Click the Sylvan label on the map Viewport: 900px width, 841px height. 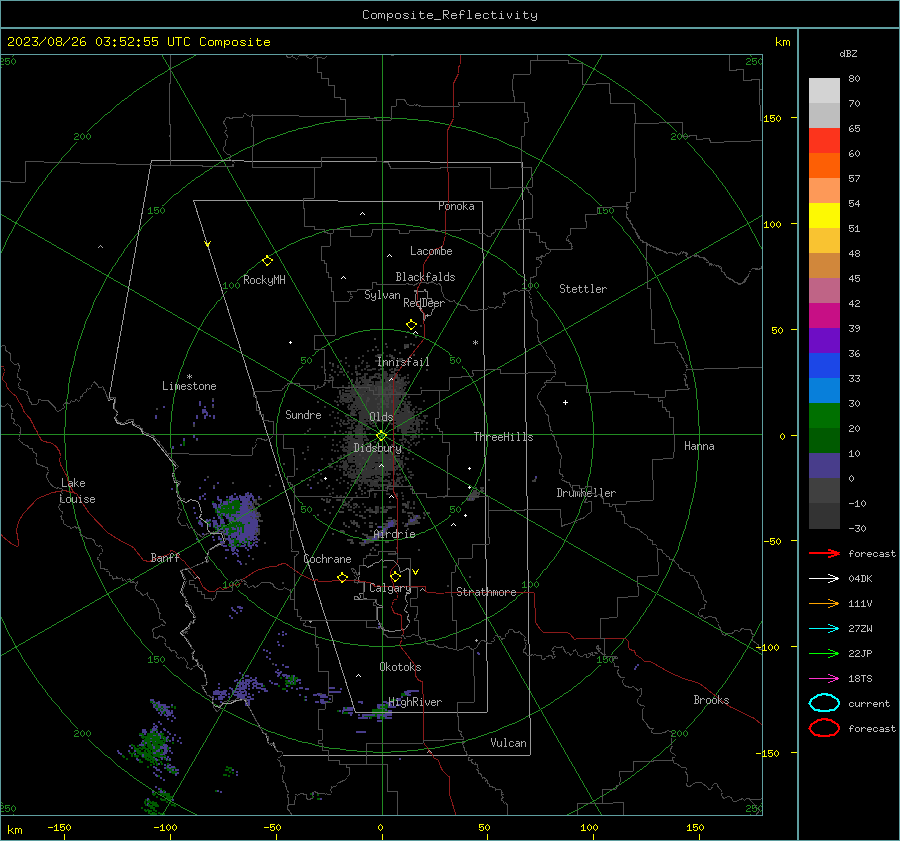382,295
